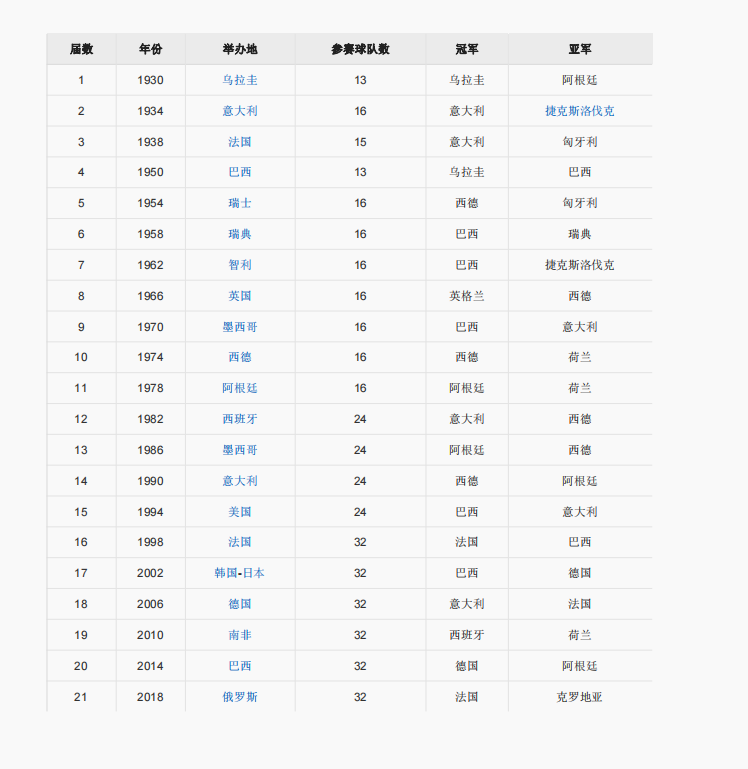Click the 西德 host link for 1974
748x769 pixels.
pos(240,357)
